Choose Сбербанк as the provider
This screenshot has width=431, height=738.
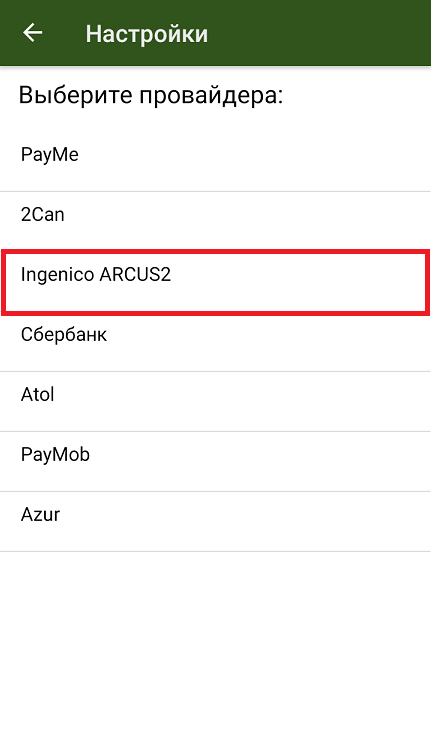pos(216,341)
